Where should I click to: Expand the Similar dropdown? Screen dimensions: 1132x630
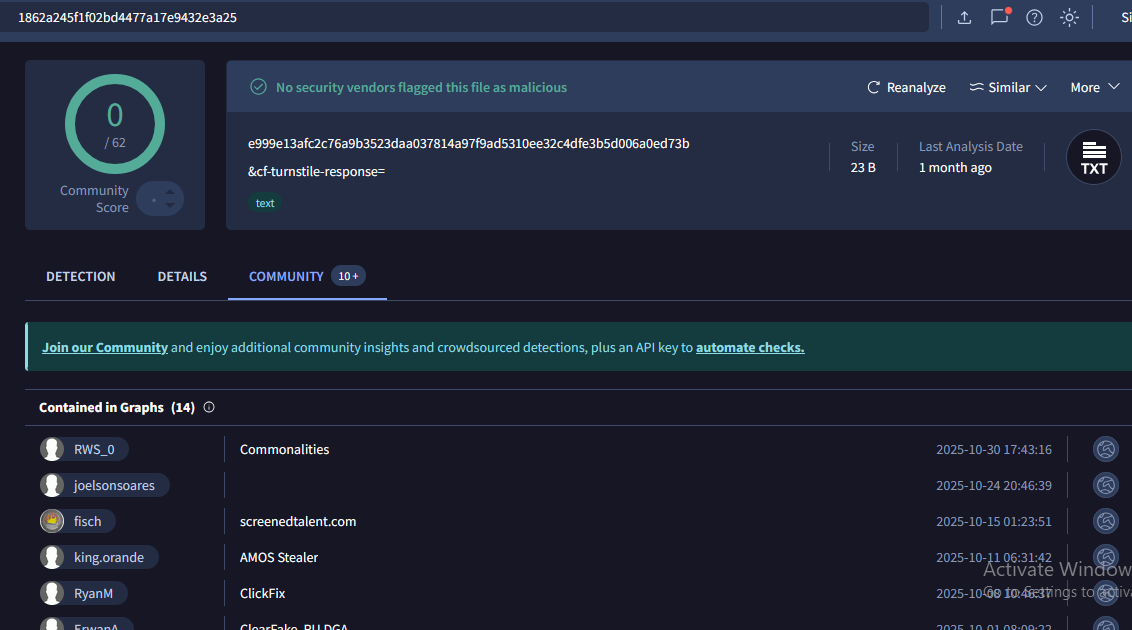[x=1008, y=88]
